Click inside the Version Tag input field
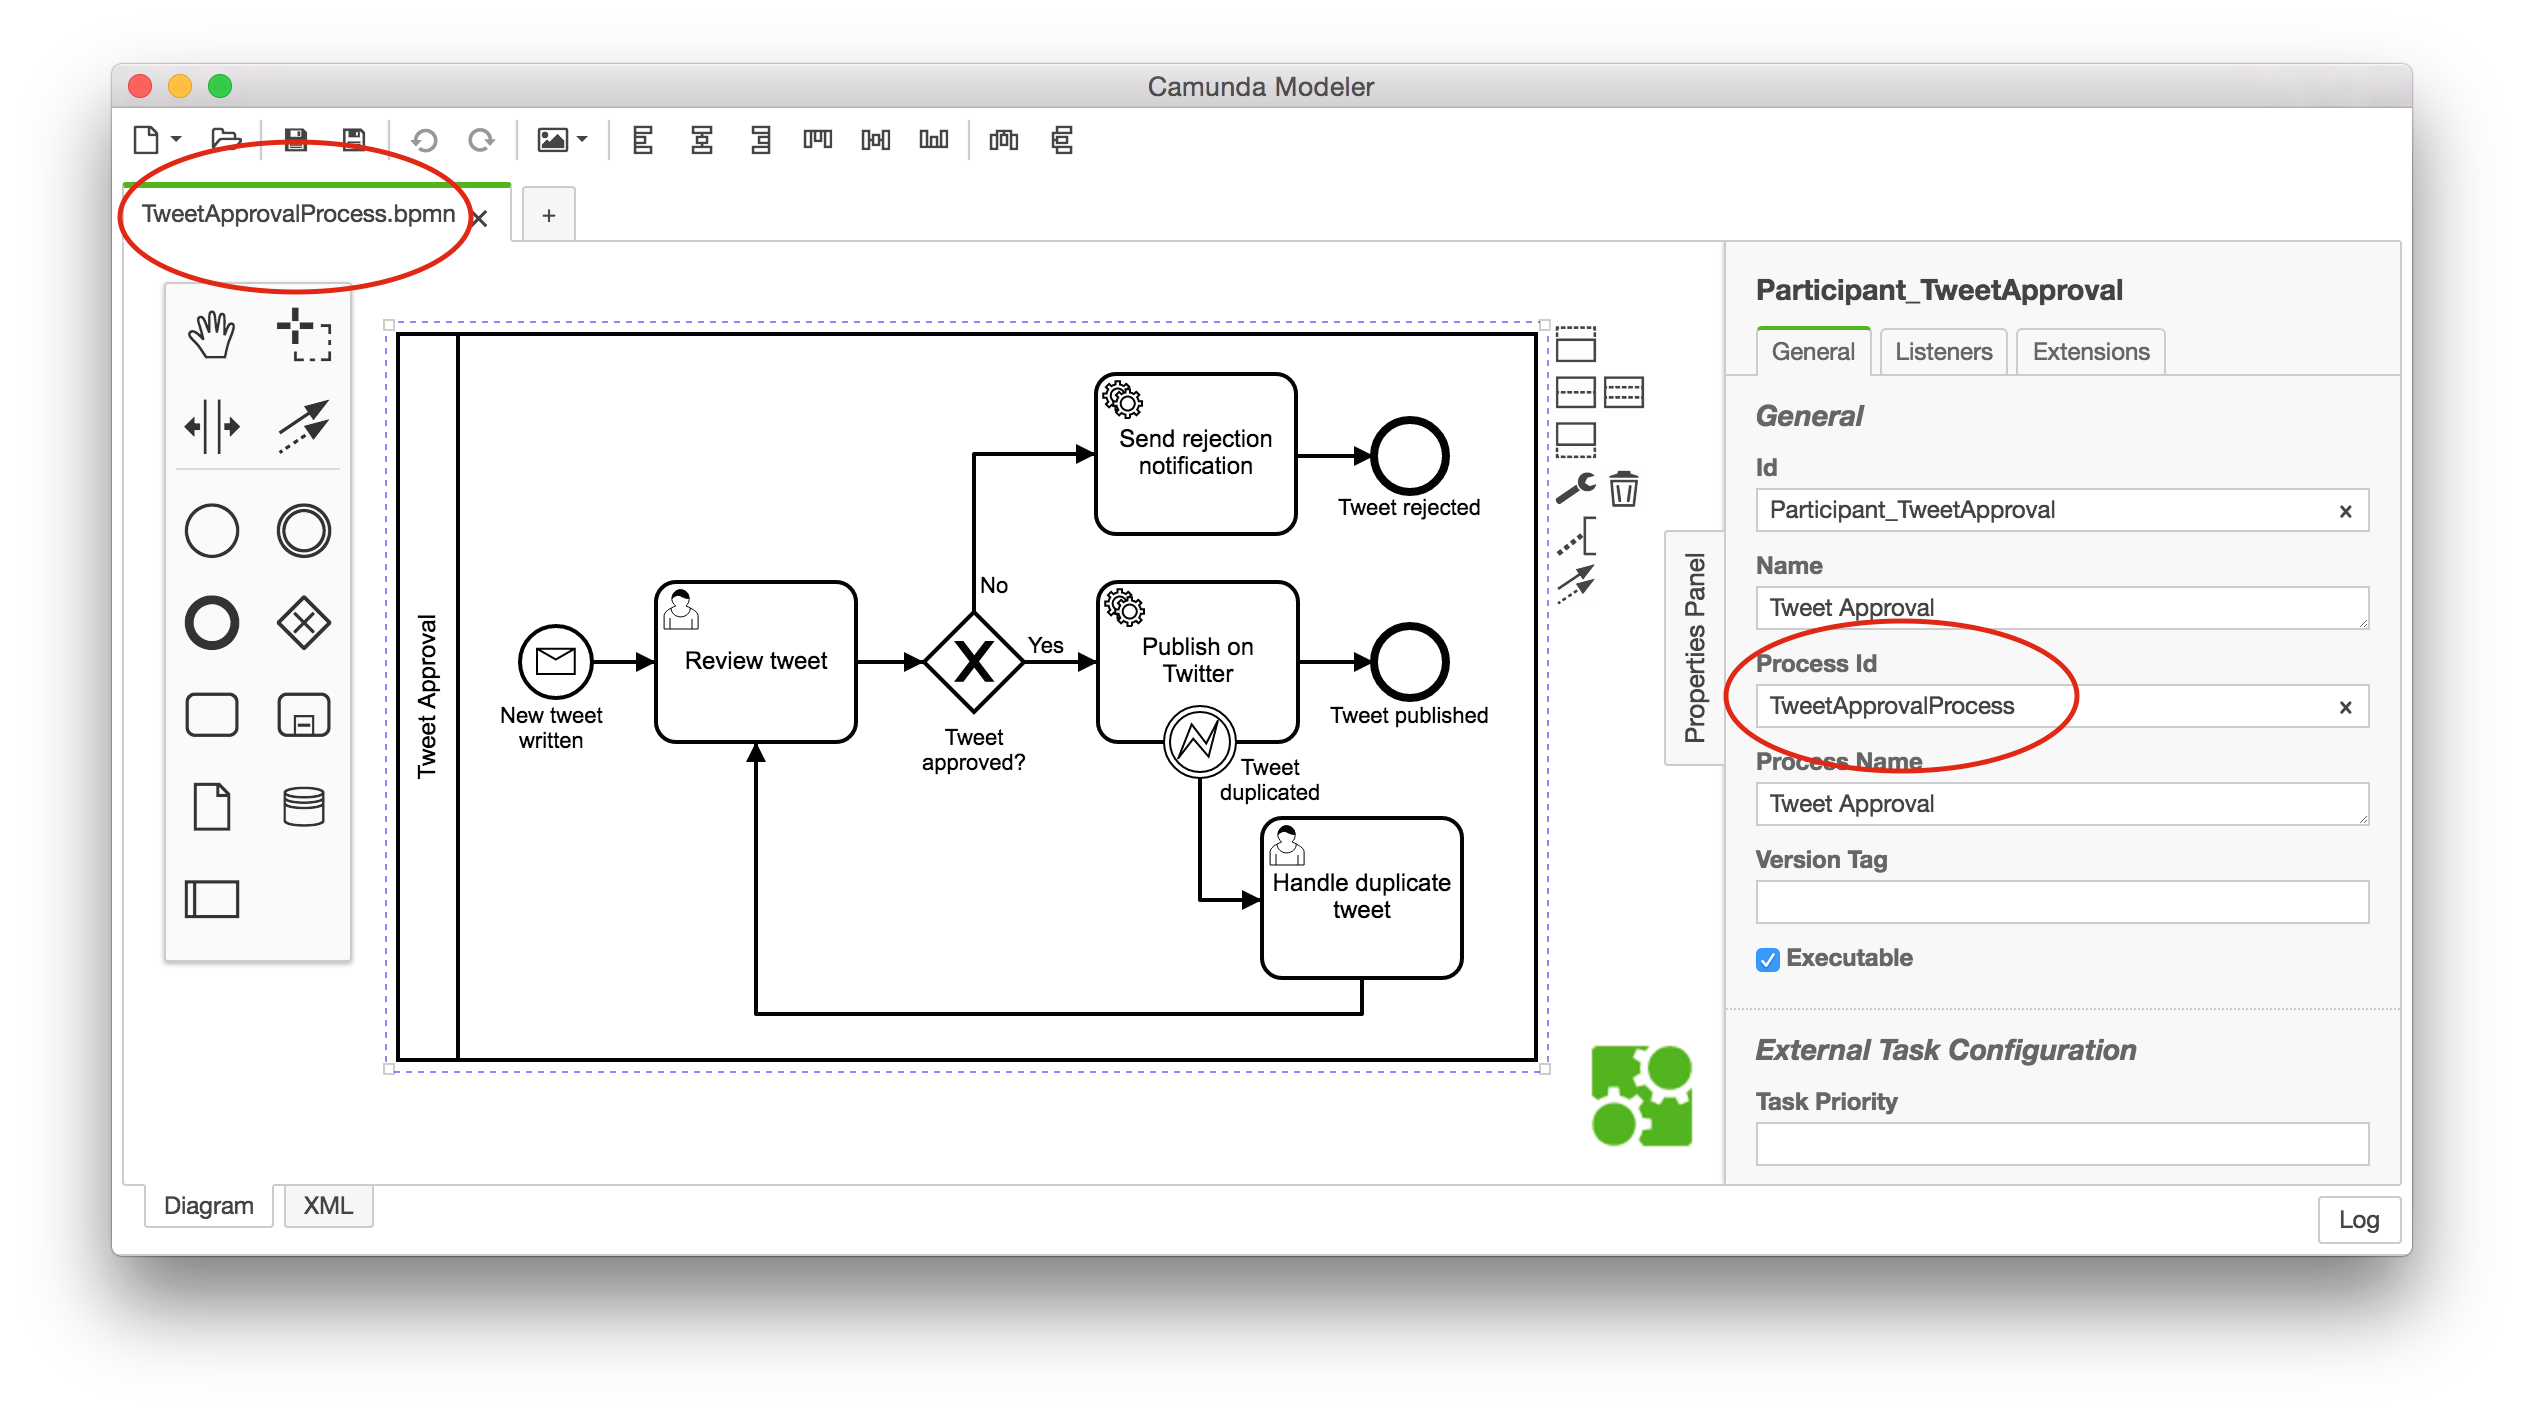This screenshot has height=1416, width=2524. click(2060, 901)
